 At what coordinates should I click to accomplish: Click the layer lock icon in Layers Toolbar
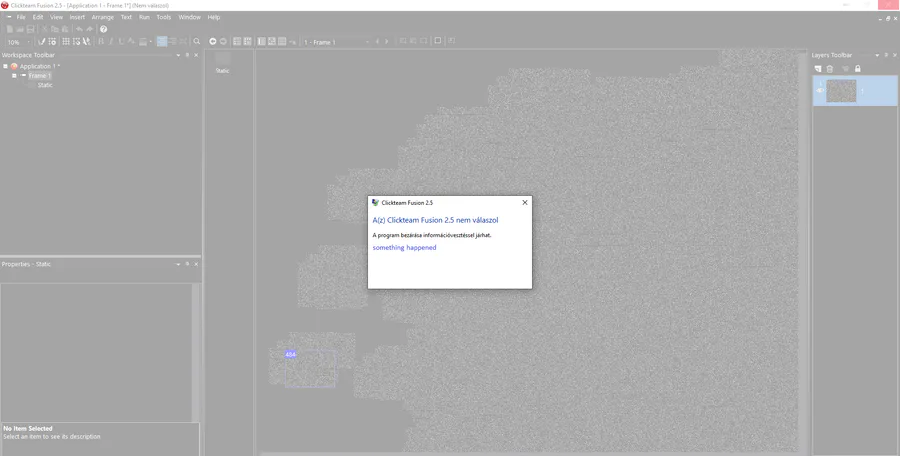(858, 68)
